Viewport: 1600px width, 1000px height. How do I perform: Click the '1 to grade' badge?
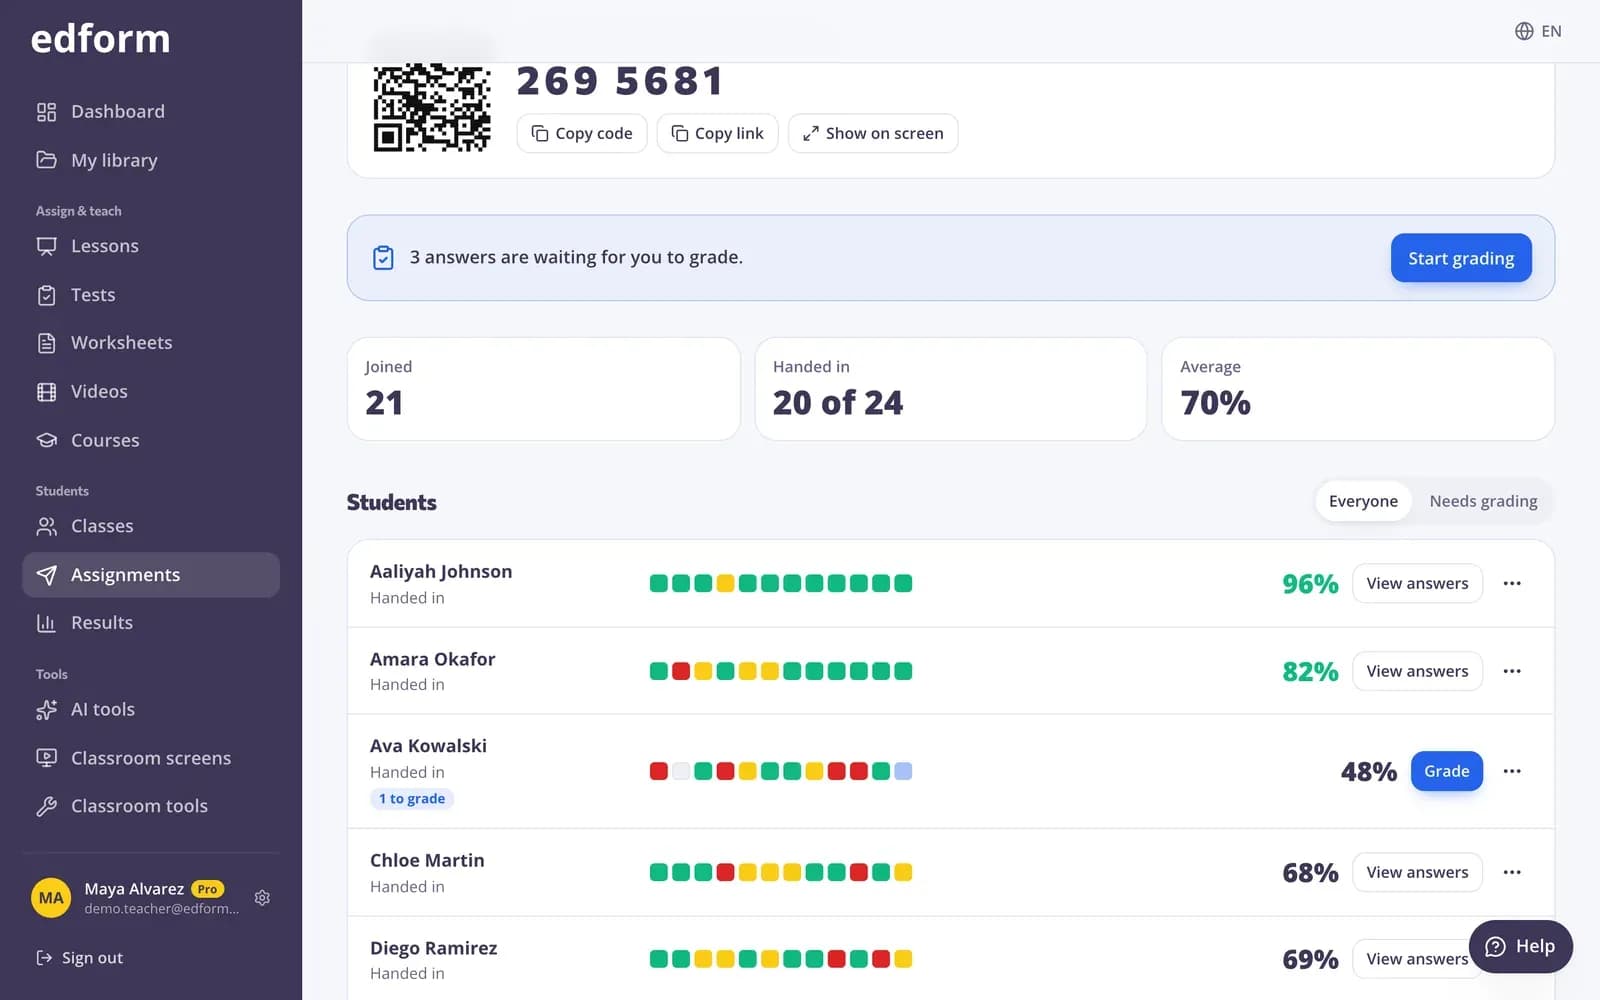412,799
